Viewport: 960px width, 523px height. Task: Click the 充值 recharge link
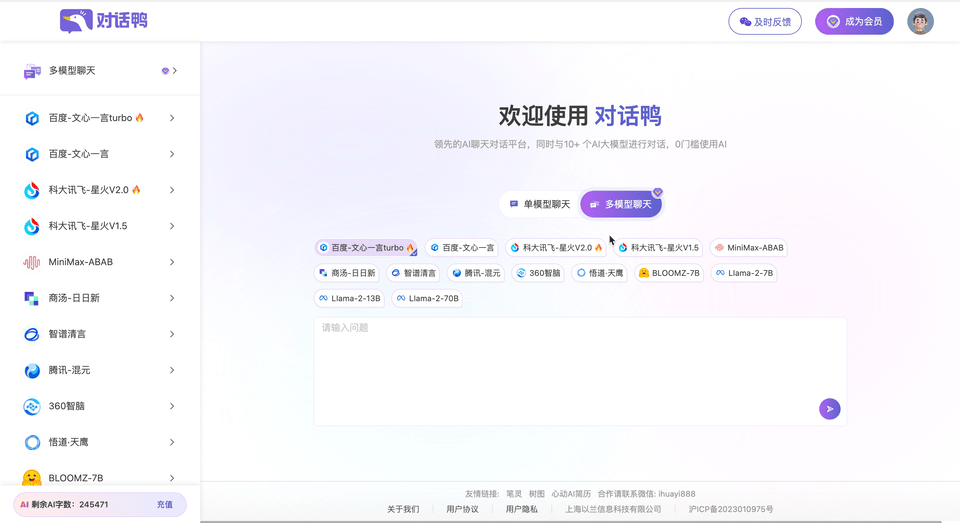(x=165, y=505)
